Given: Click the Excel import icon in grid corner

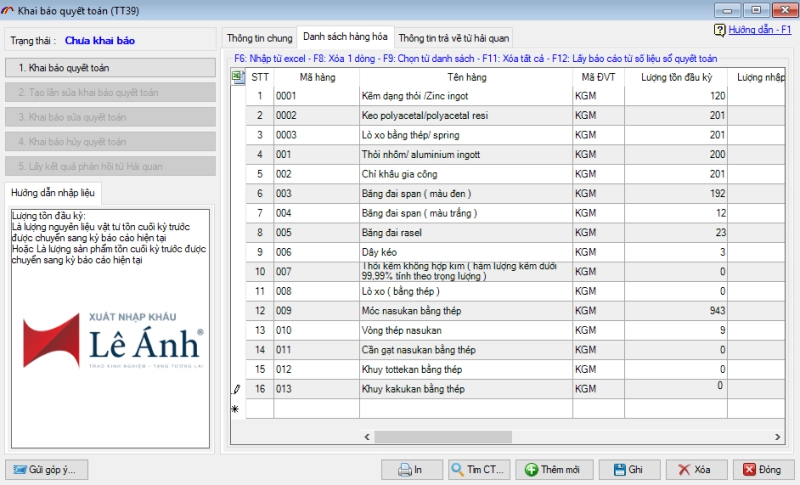Looking at the screenshot, I should click(x=238, y=77).
